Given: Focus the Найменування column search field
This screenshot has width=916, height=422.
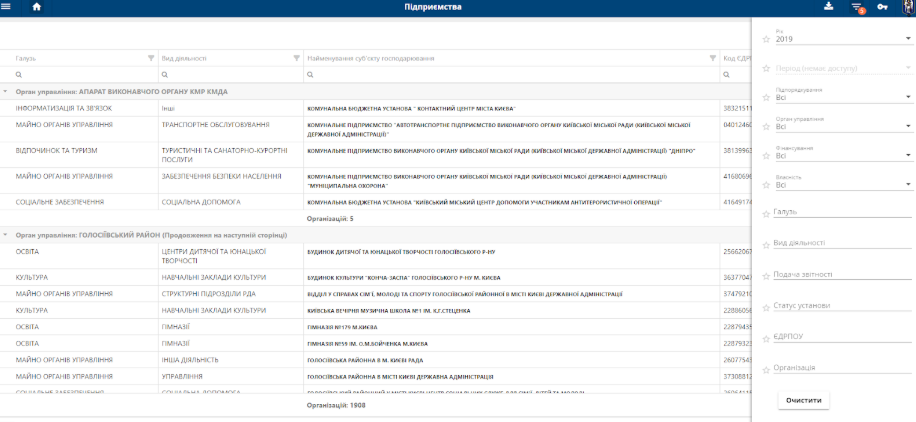Looking at the screenshot, I should [x=512, y=75].
